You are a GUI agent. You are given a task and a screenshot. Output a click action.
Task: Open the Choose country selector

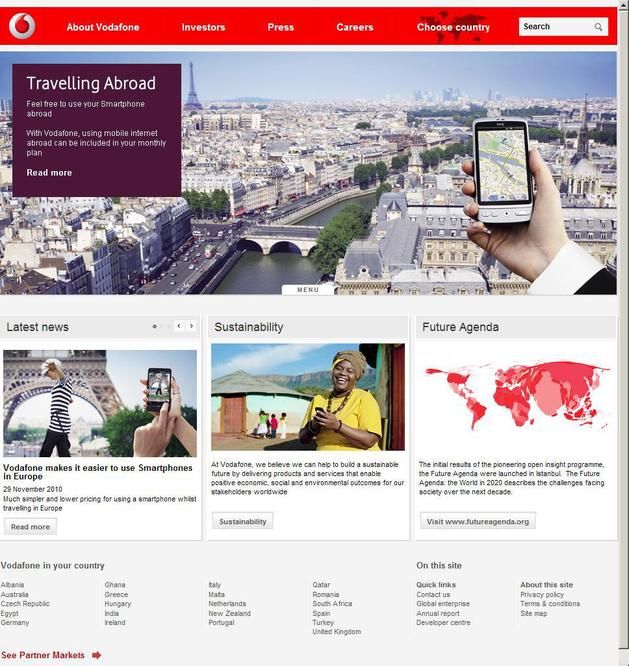coord(453,27)
